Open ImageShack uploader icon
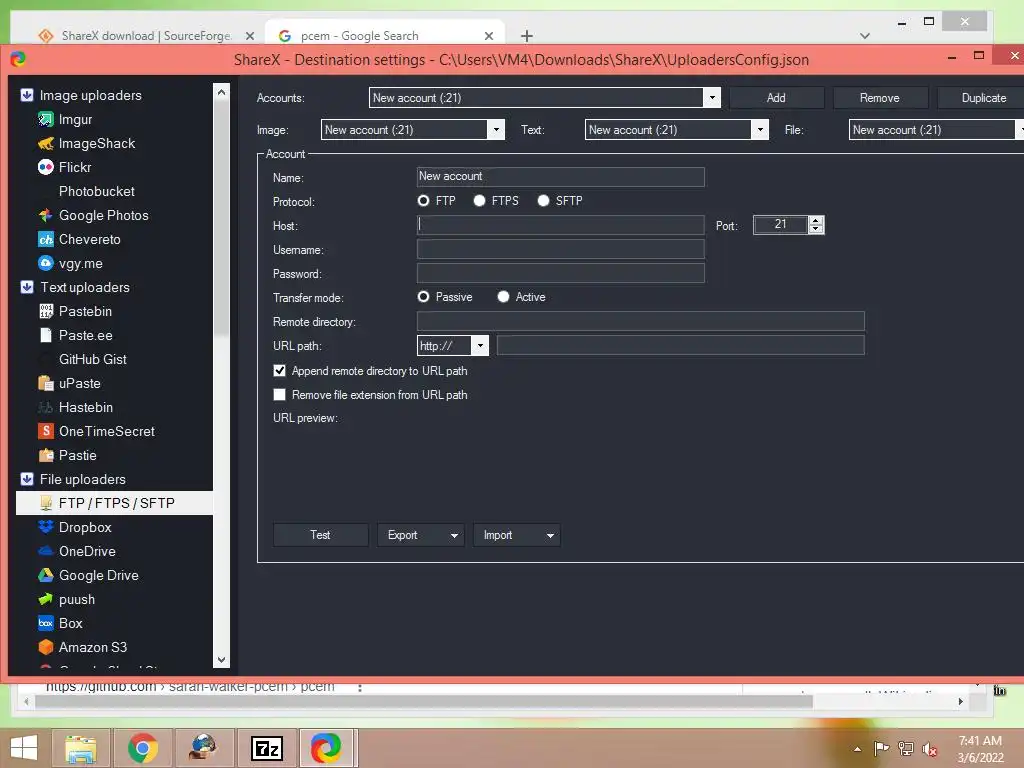Screen dimensions: 1024x768 click(x=45, y=143)
